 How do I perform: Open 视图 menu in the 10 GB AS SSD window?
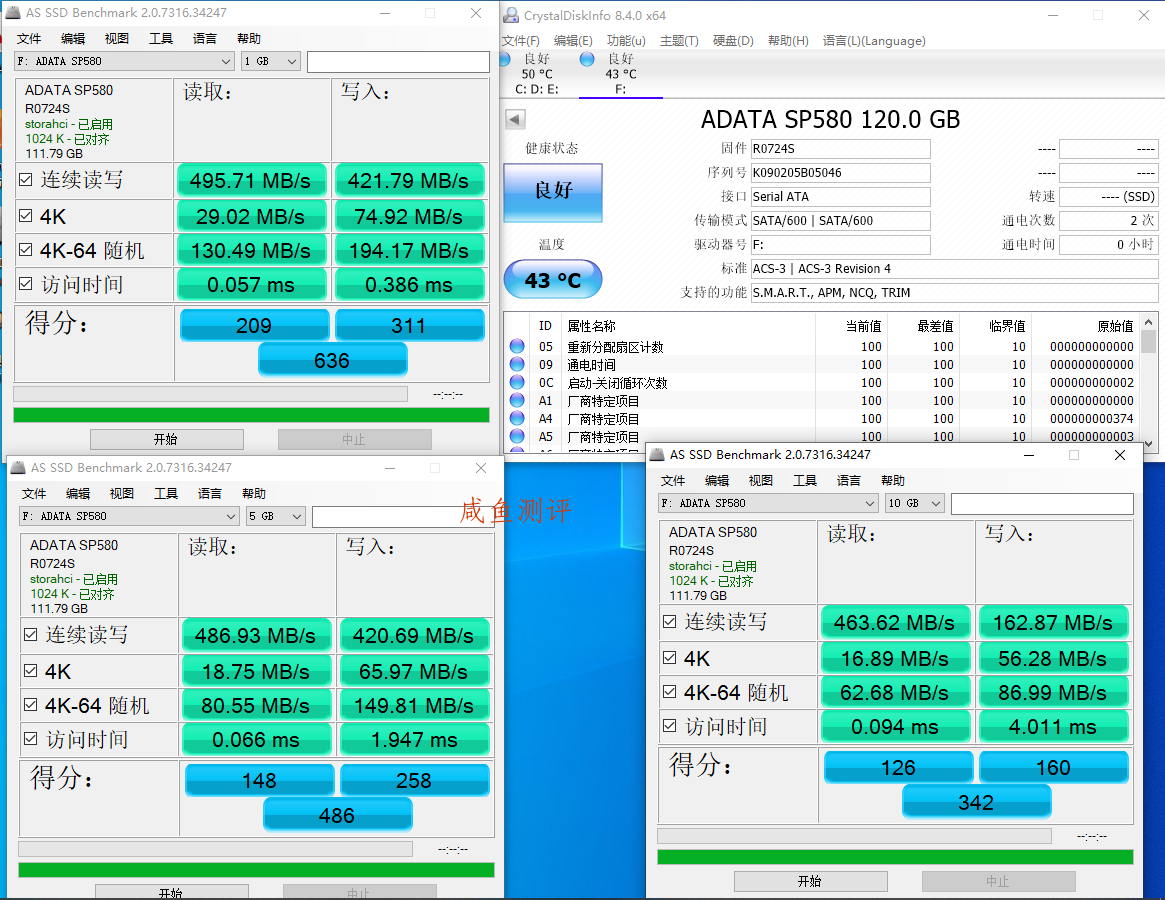point(760,481)
